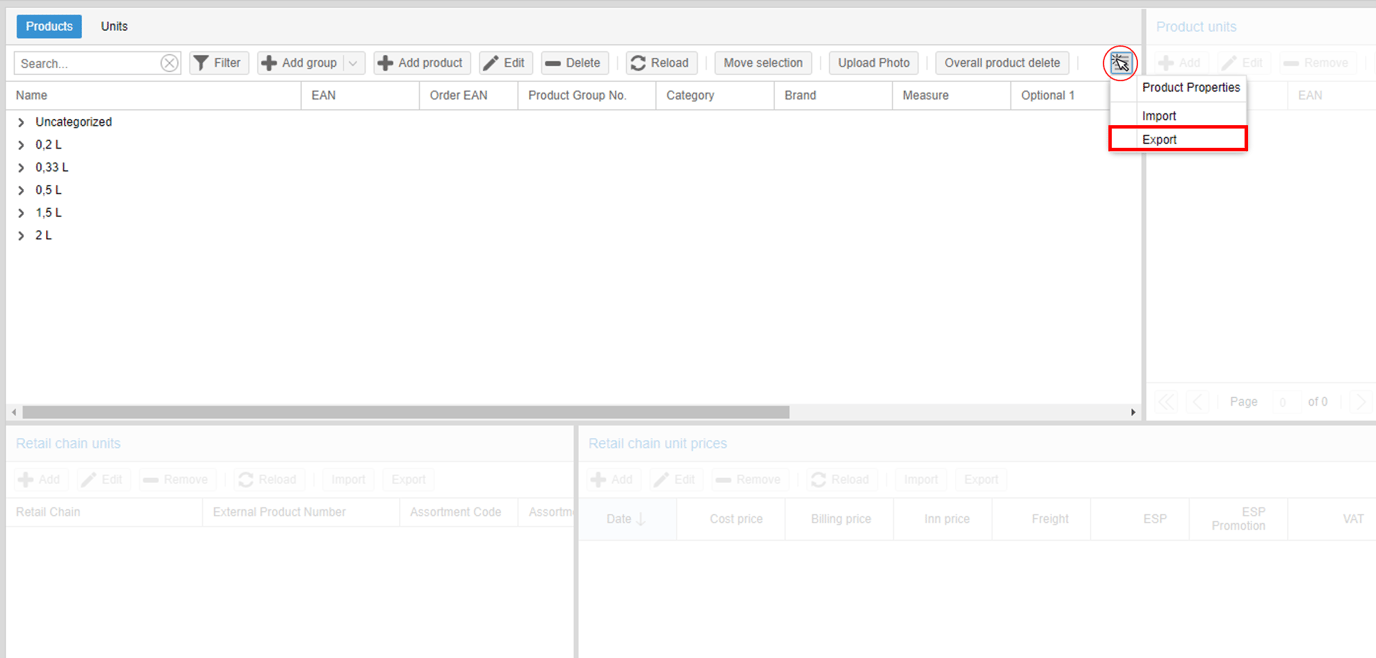This screenshot has height=658, width=1376.
Task: Switch to the Products tab
Action: coord(49,27)
